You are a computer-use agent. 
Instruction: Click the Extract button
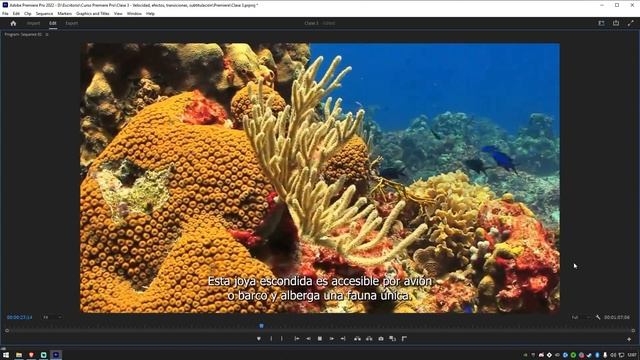(369, 339)
